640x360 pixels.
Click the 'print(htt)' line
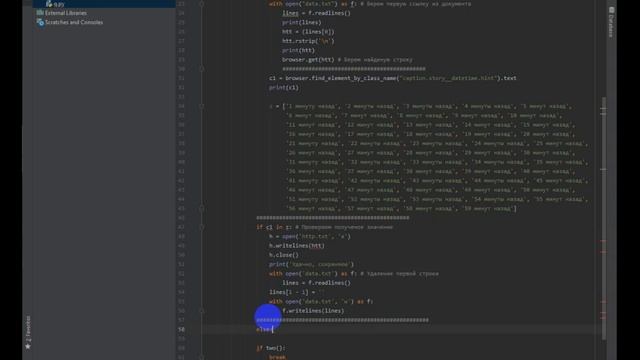tap(298, 51)
